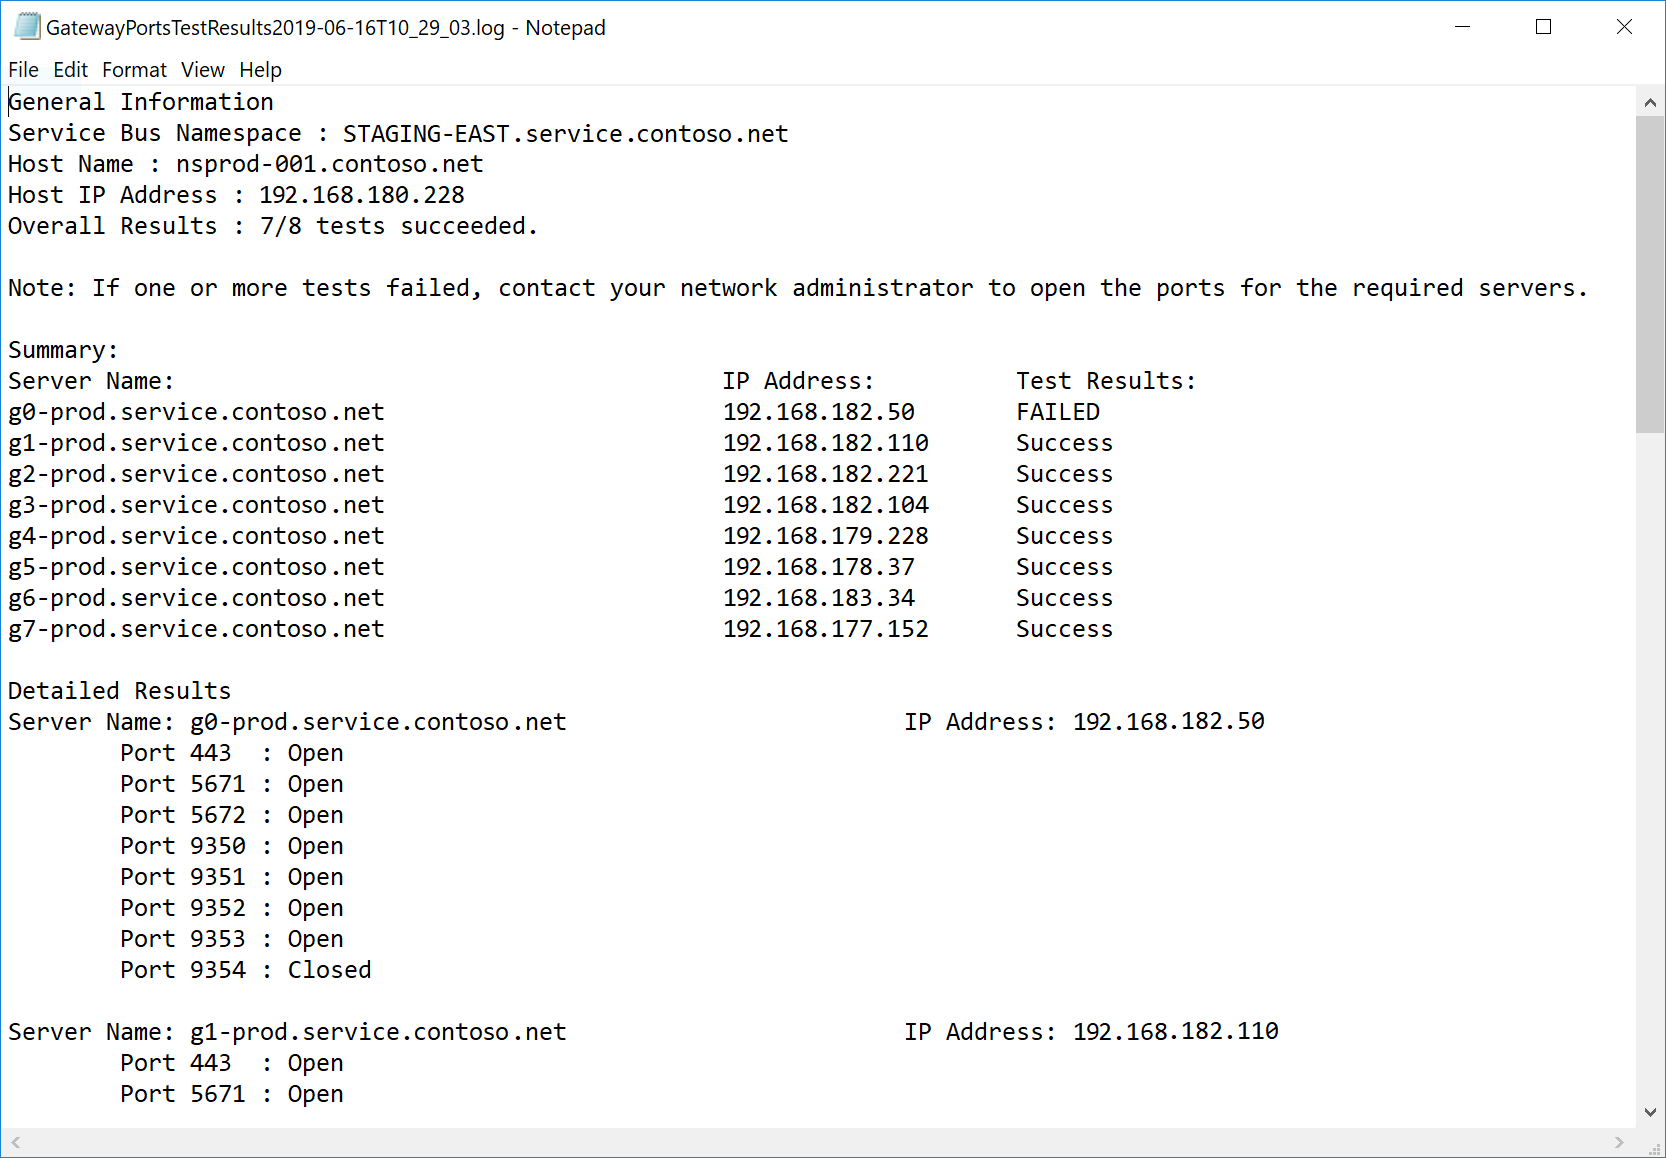The image size is (1666, 1158).
Task: Open the File menu
Action: [x=23, y=69]
